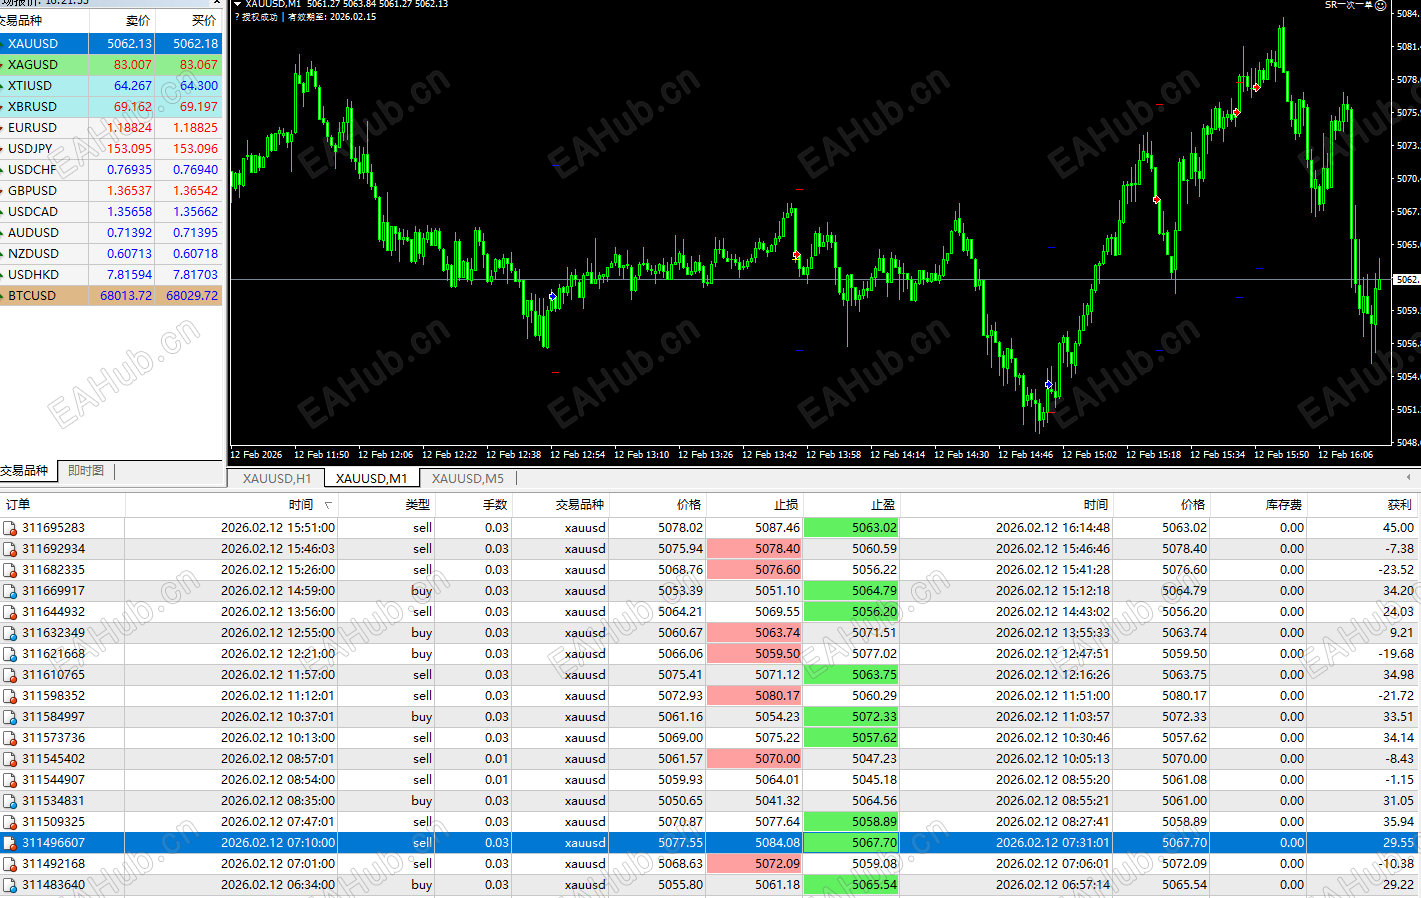Toggle sort arrow on 时间 column

pyautogui.click(x=328, y=505)
